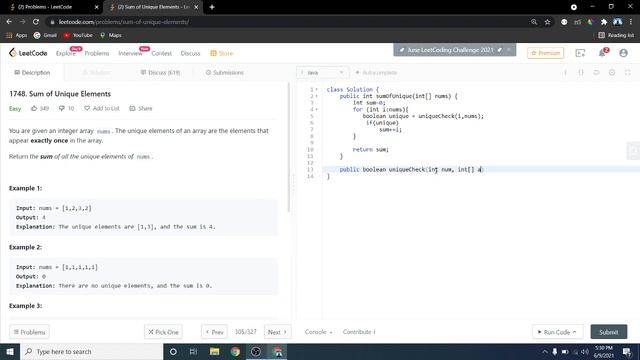The image size is (640, 360).
Task: Go to the Interview section
Action: pos(130,53)
